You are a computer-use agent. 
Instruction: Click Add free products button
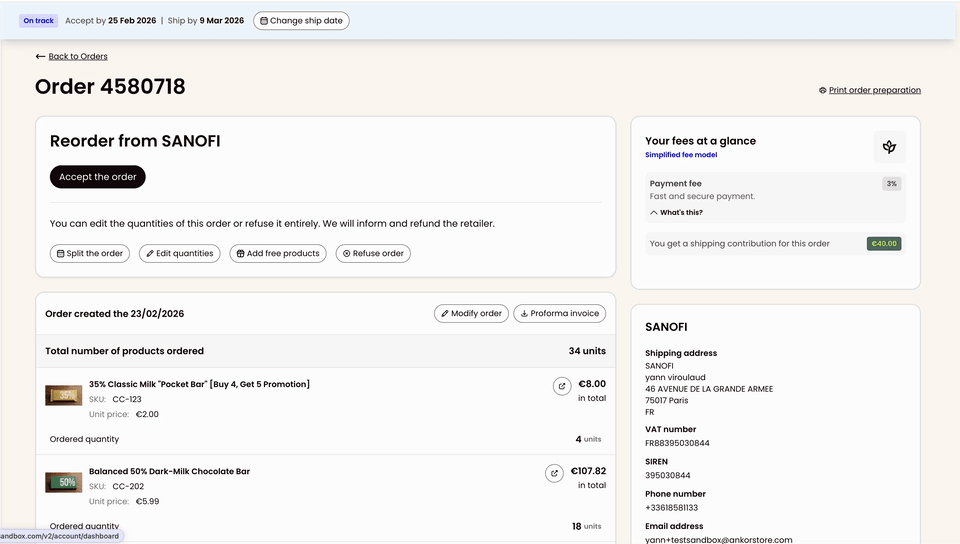(x=278, y=253)
